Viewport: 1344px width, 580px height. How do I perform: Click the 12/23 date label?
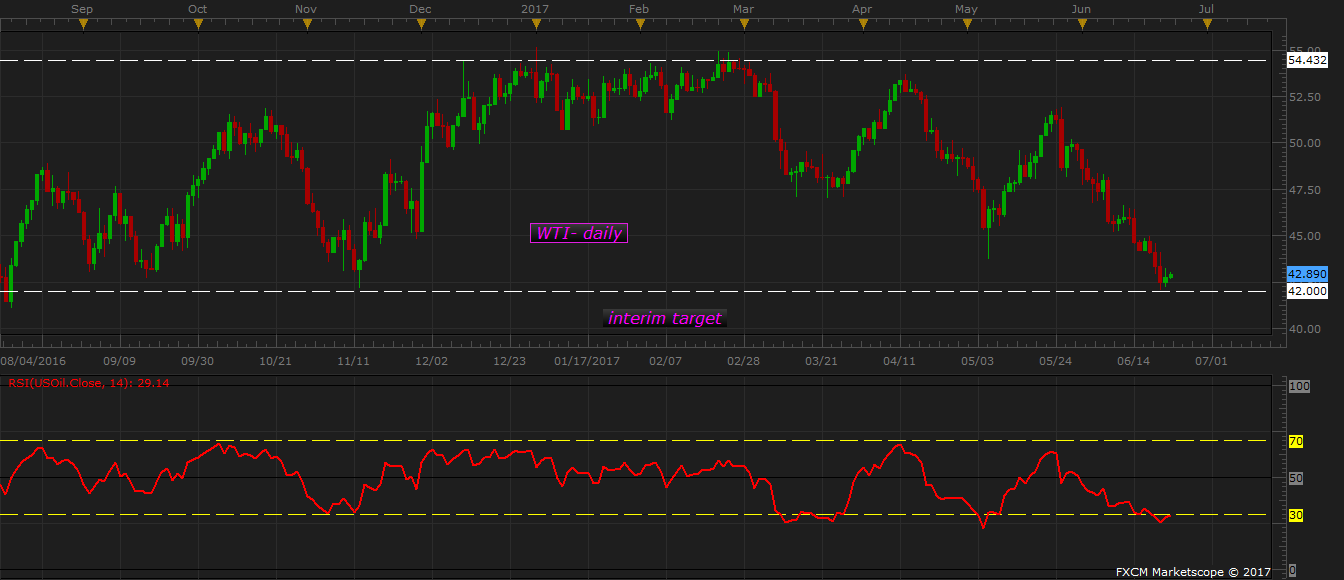(510, 360)
